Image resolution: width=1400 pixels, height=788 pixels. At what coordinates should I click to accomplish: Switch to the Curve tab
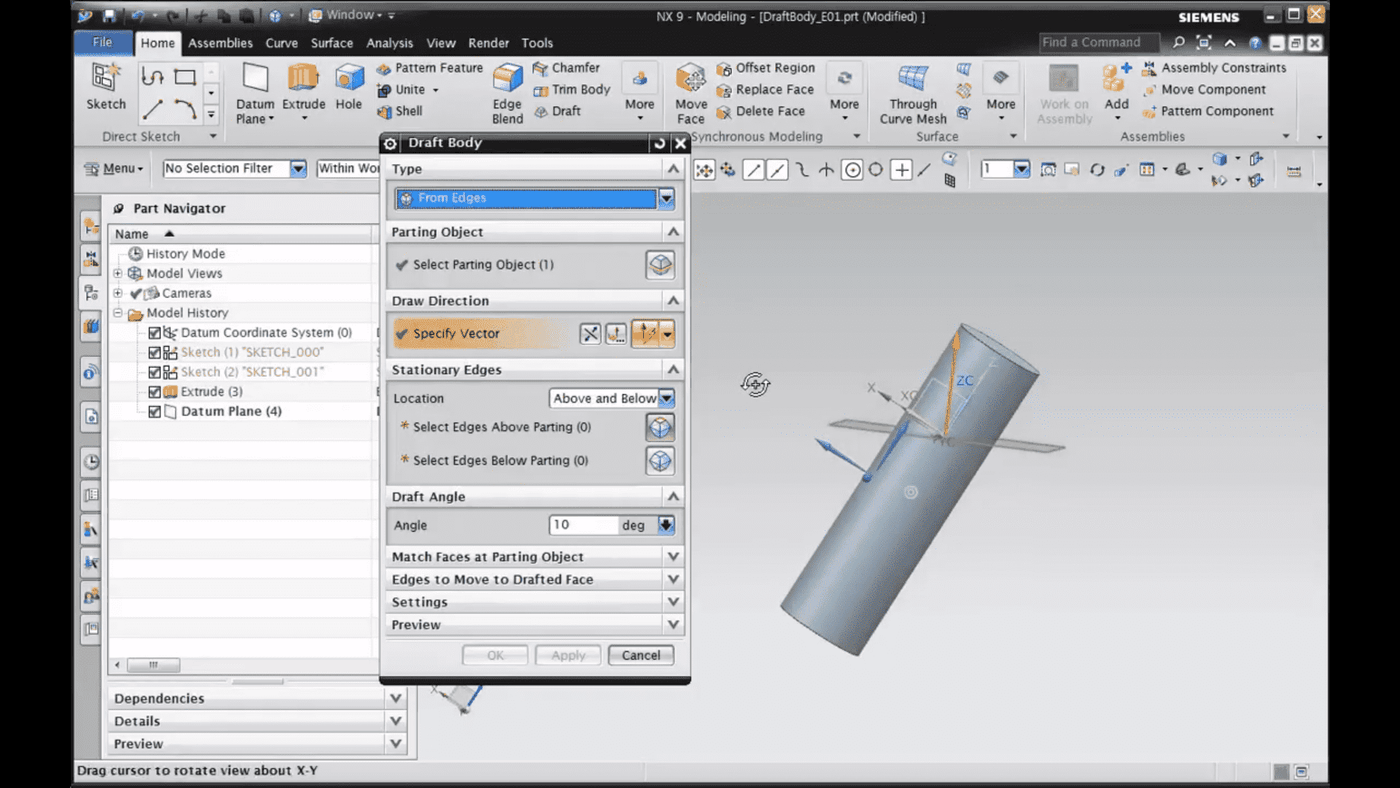pyautogui.click(x=281, y=43)
